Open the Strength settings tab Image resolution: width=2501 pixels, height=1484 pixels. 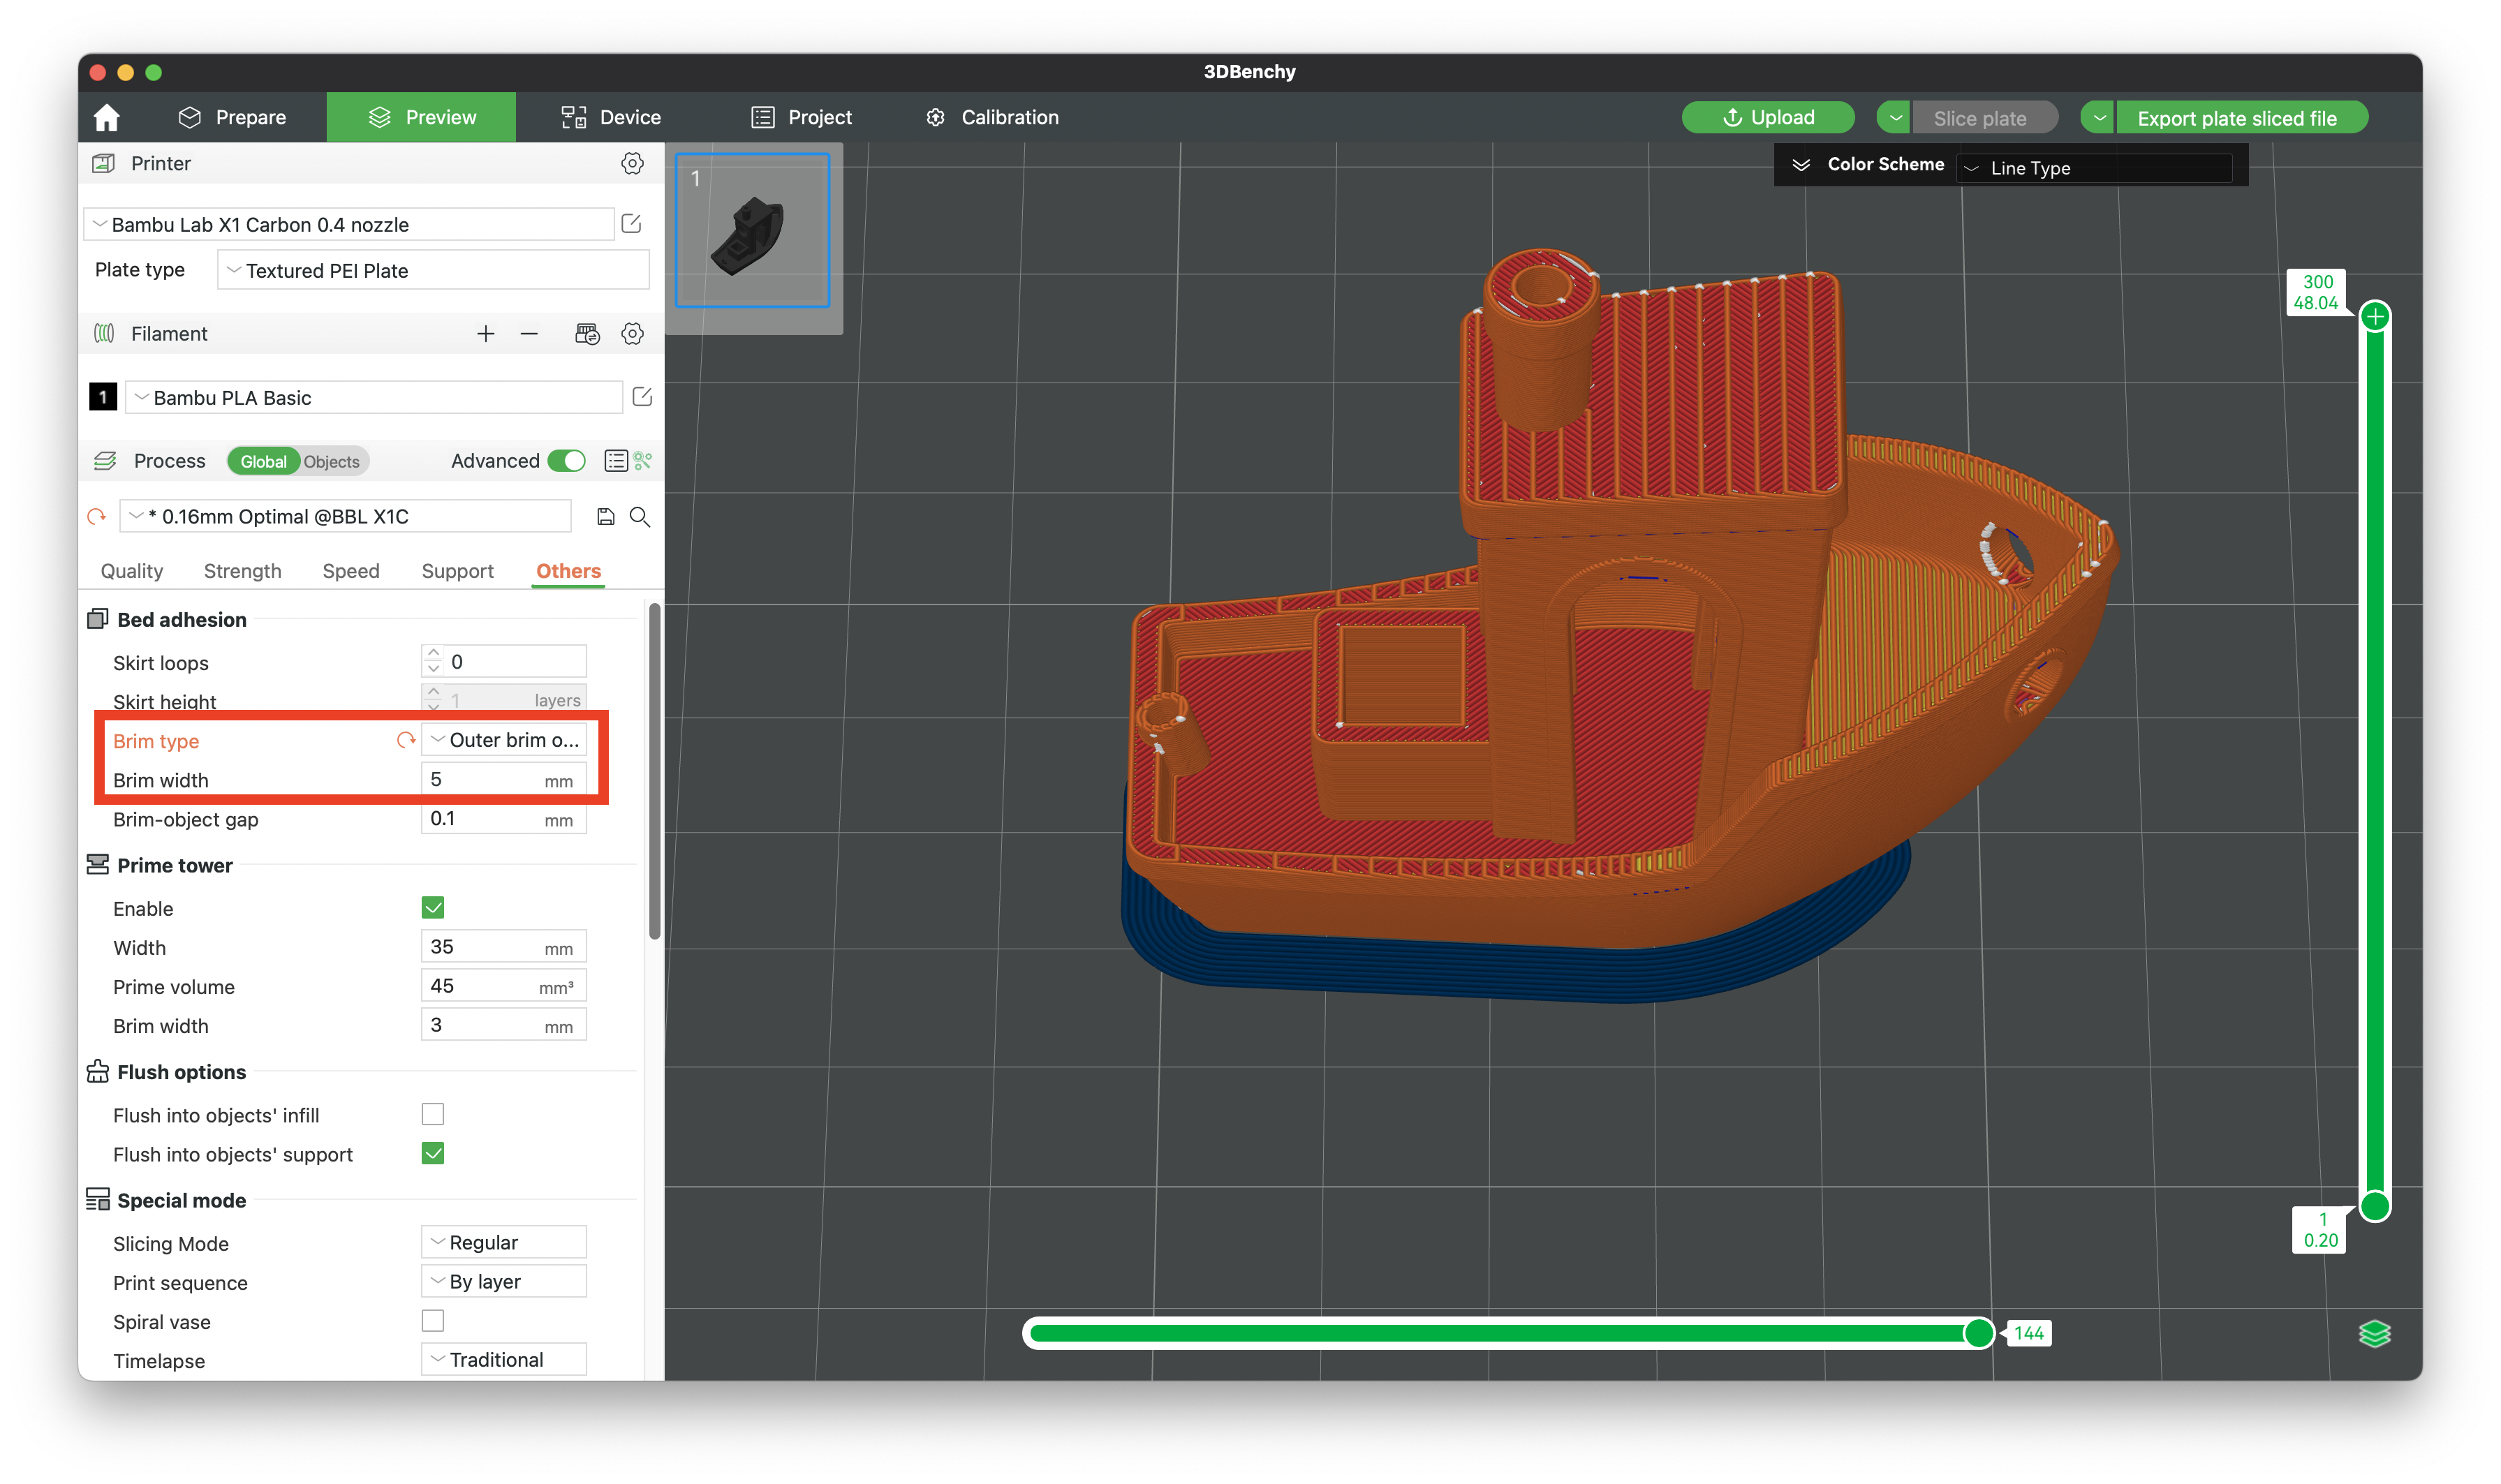pos(242,571)
